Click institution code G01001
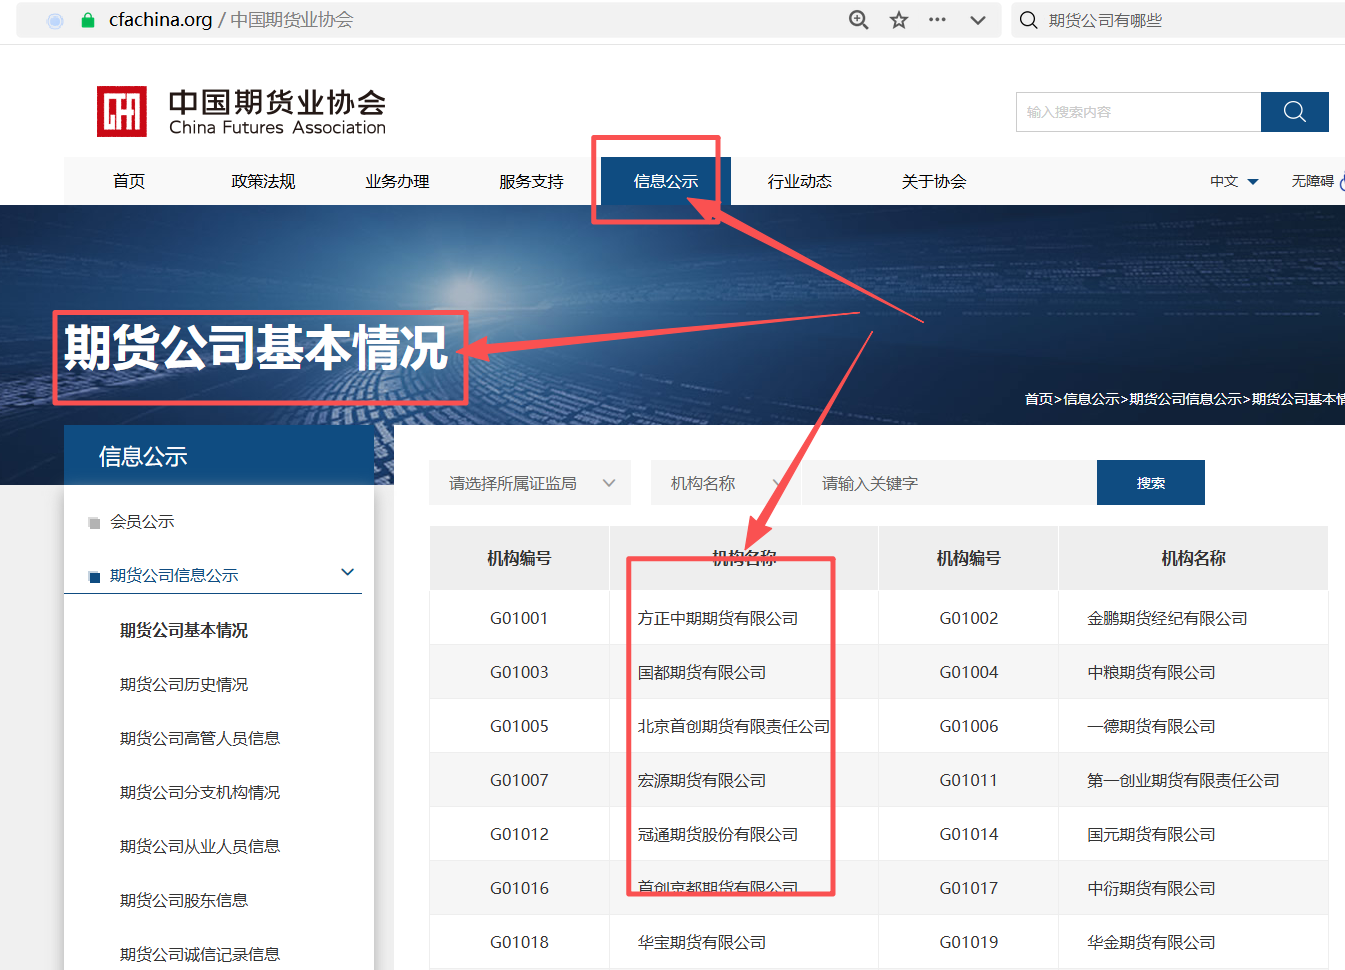Screen dimensions: 1345x970 519,618
